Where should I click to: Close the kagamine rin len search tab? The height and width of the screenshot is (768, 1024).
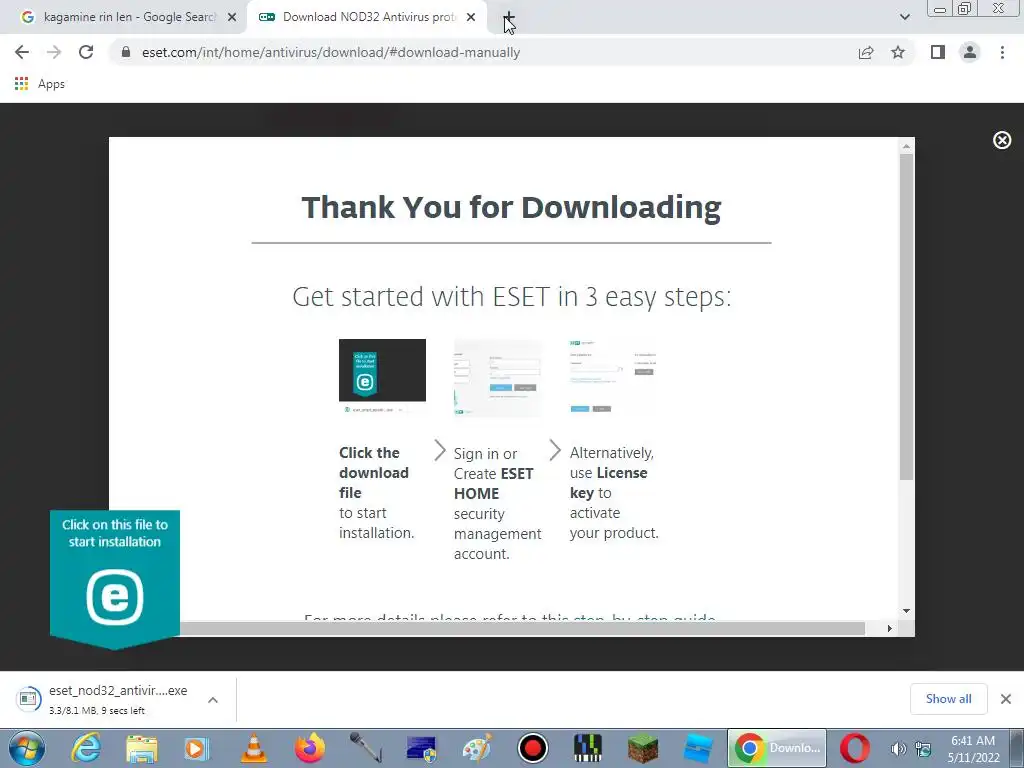pyautogui.click(x=232, y=18)
